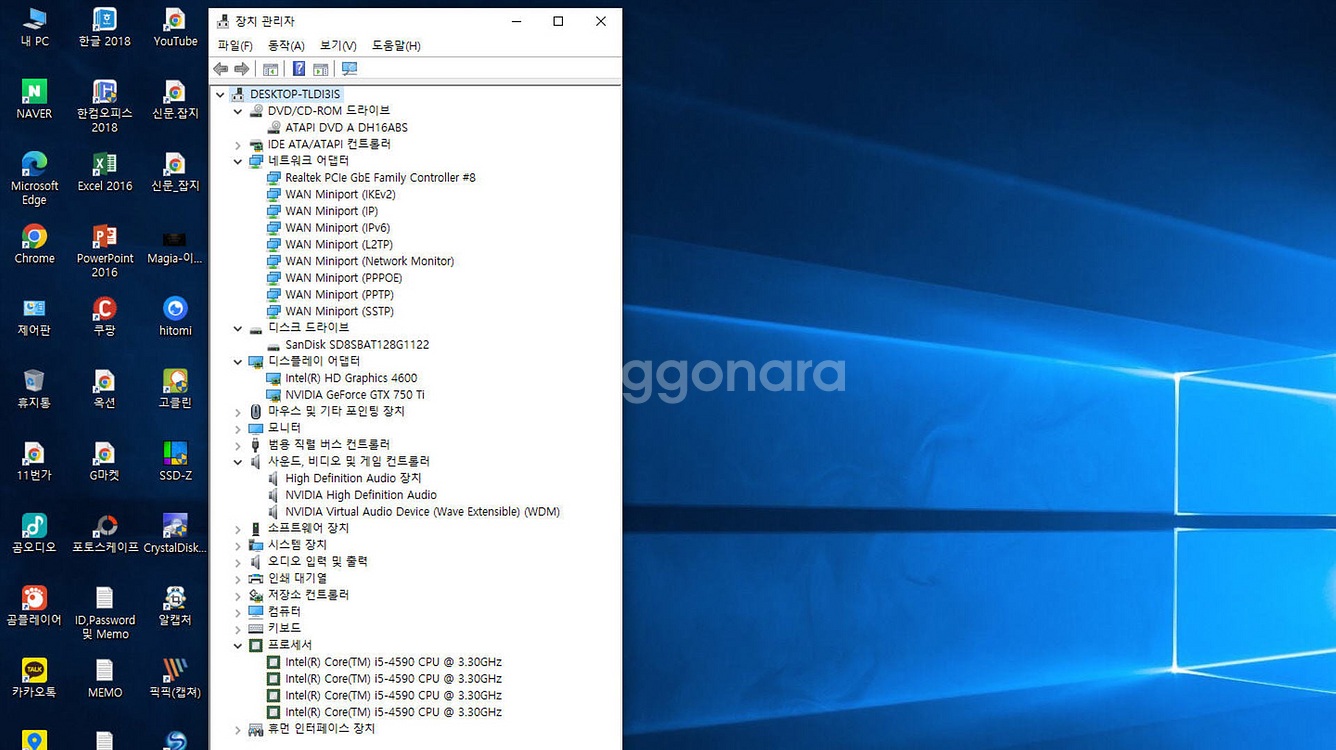
Task: Expand the 모니터 category
Action: pos(238,428)
